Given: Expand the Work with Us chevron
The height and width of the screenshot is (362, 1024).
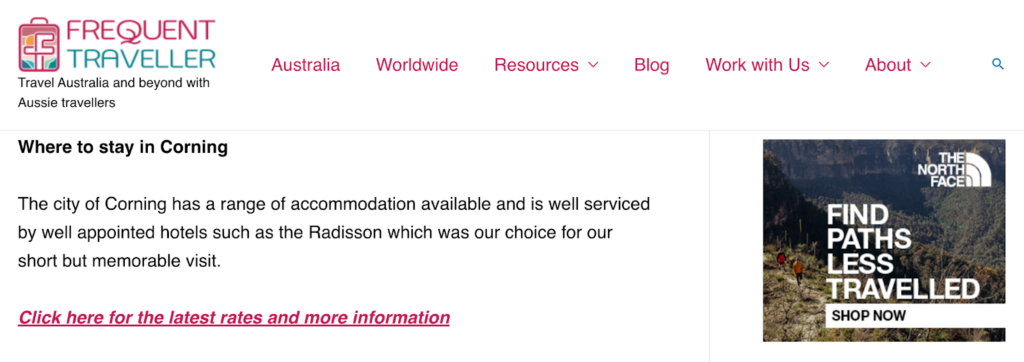Looking at the screenshot, I should pos(824,65).
